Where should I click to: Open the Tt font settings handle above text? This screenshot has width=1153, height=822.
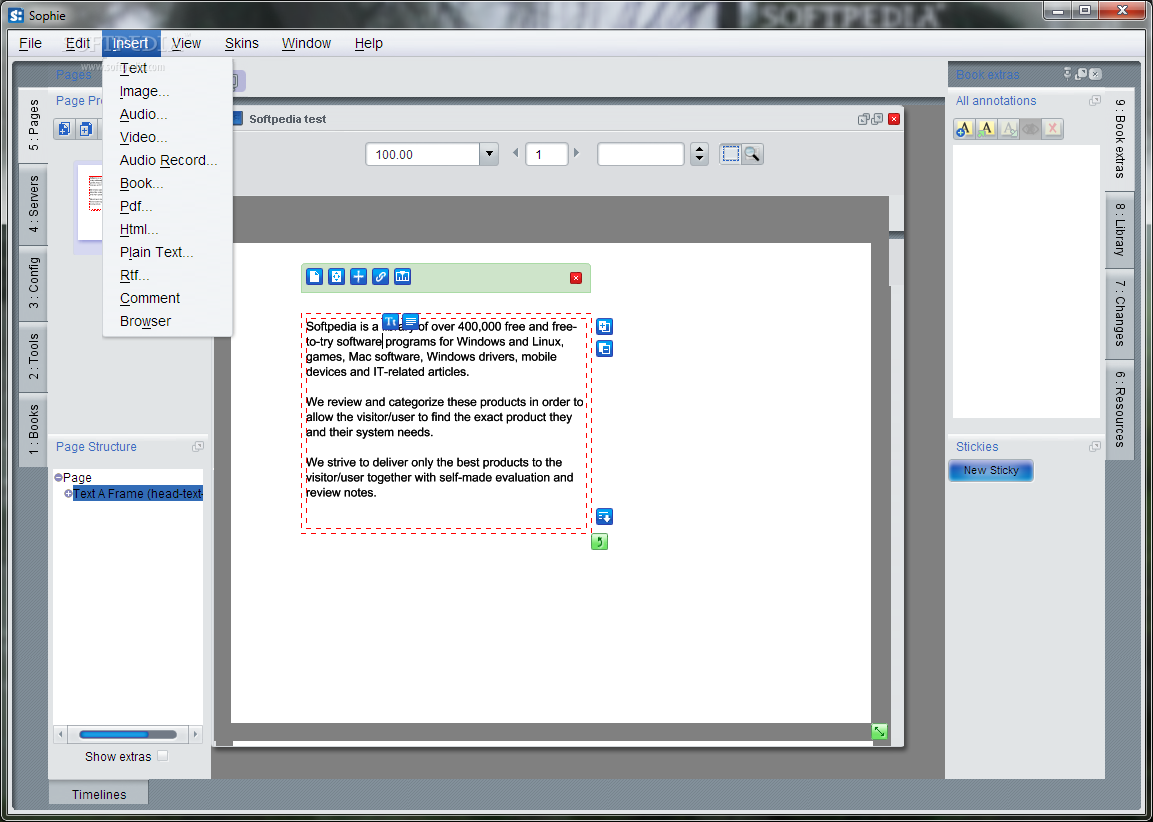point(390,321)
